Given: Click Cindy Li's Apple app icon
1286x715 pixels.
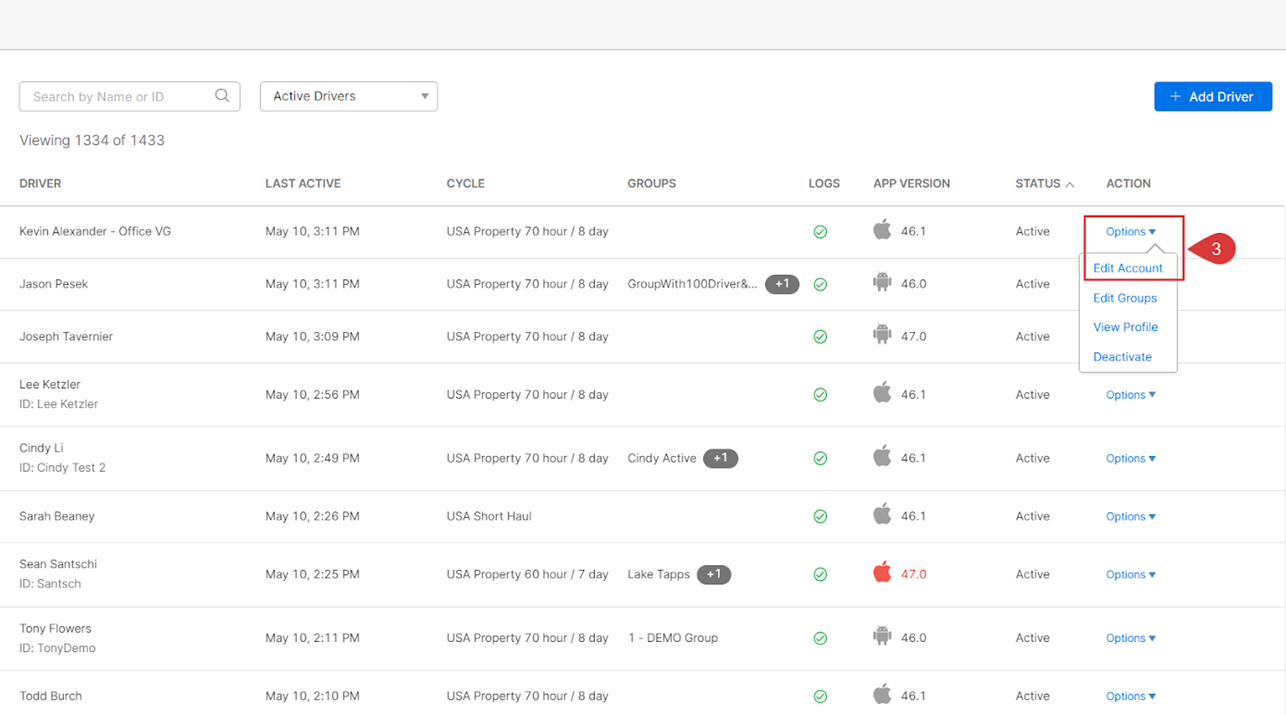Looking at the screenshot, I should (x=882, y=457).
